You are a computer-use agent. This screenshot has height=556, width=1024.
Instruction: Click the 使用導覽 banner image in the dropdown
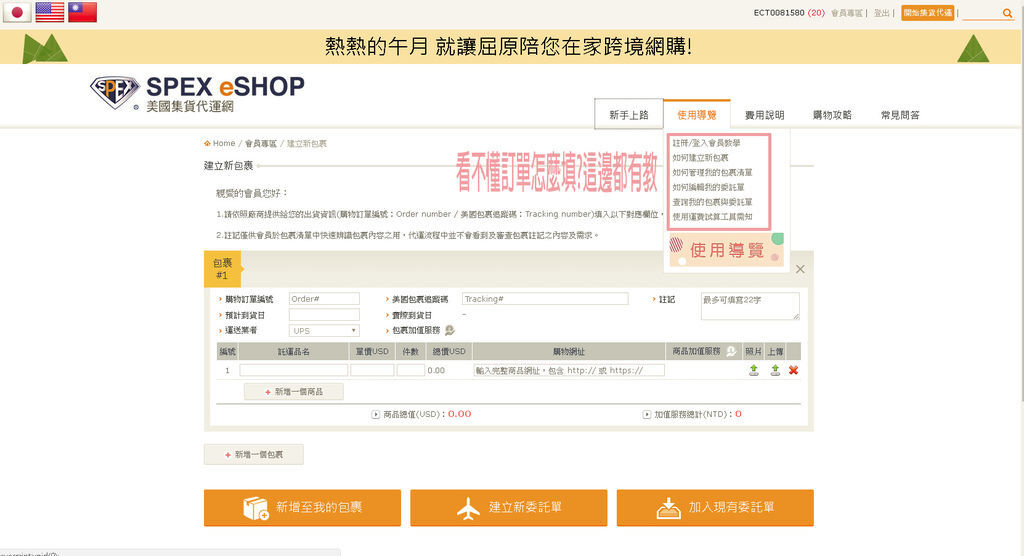[726, 250]
